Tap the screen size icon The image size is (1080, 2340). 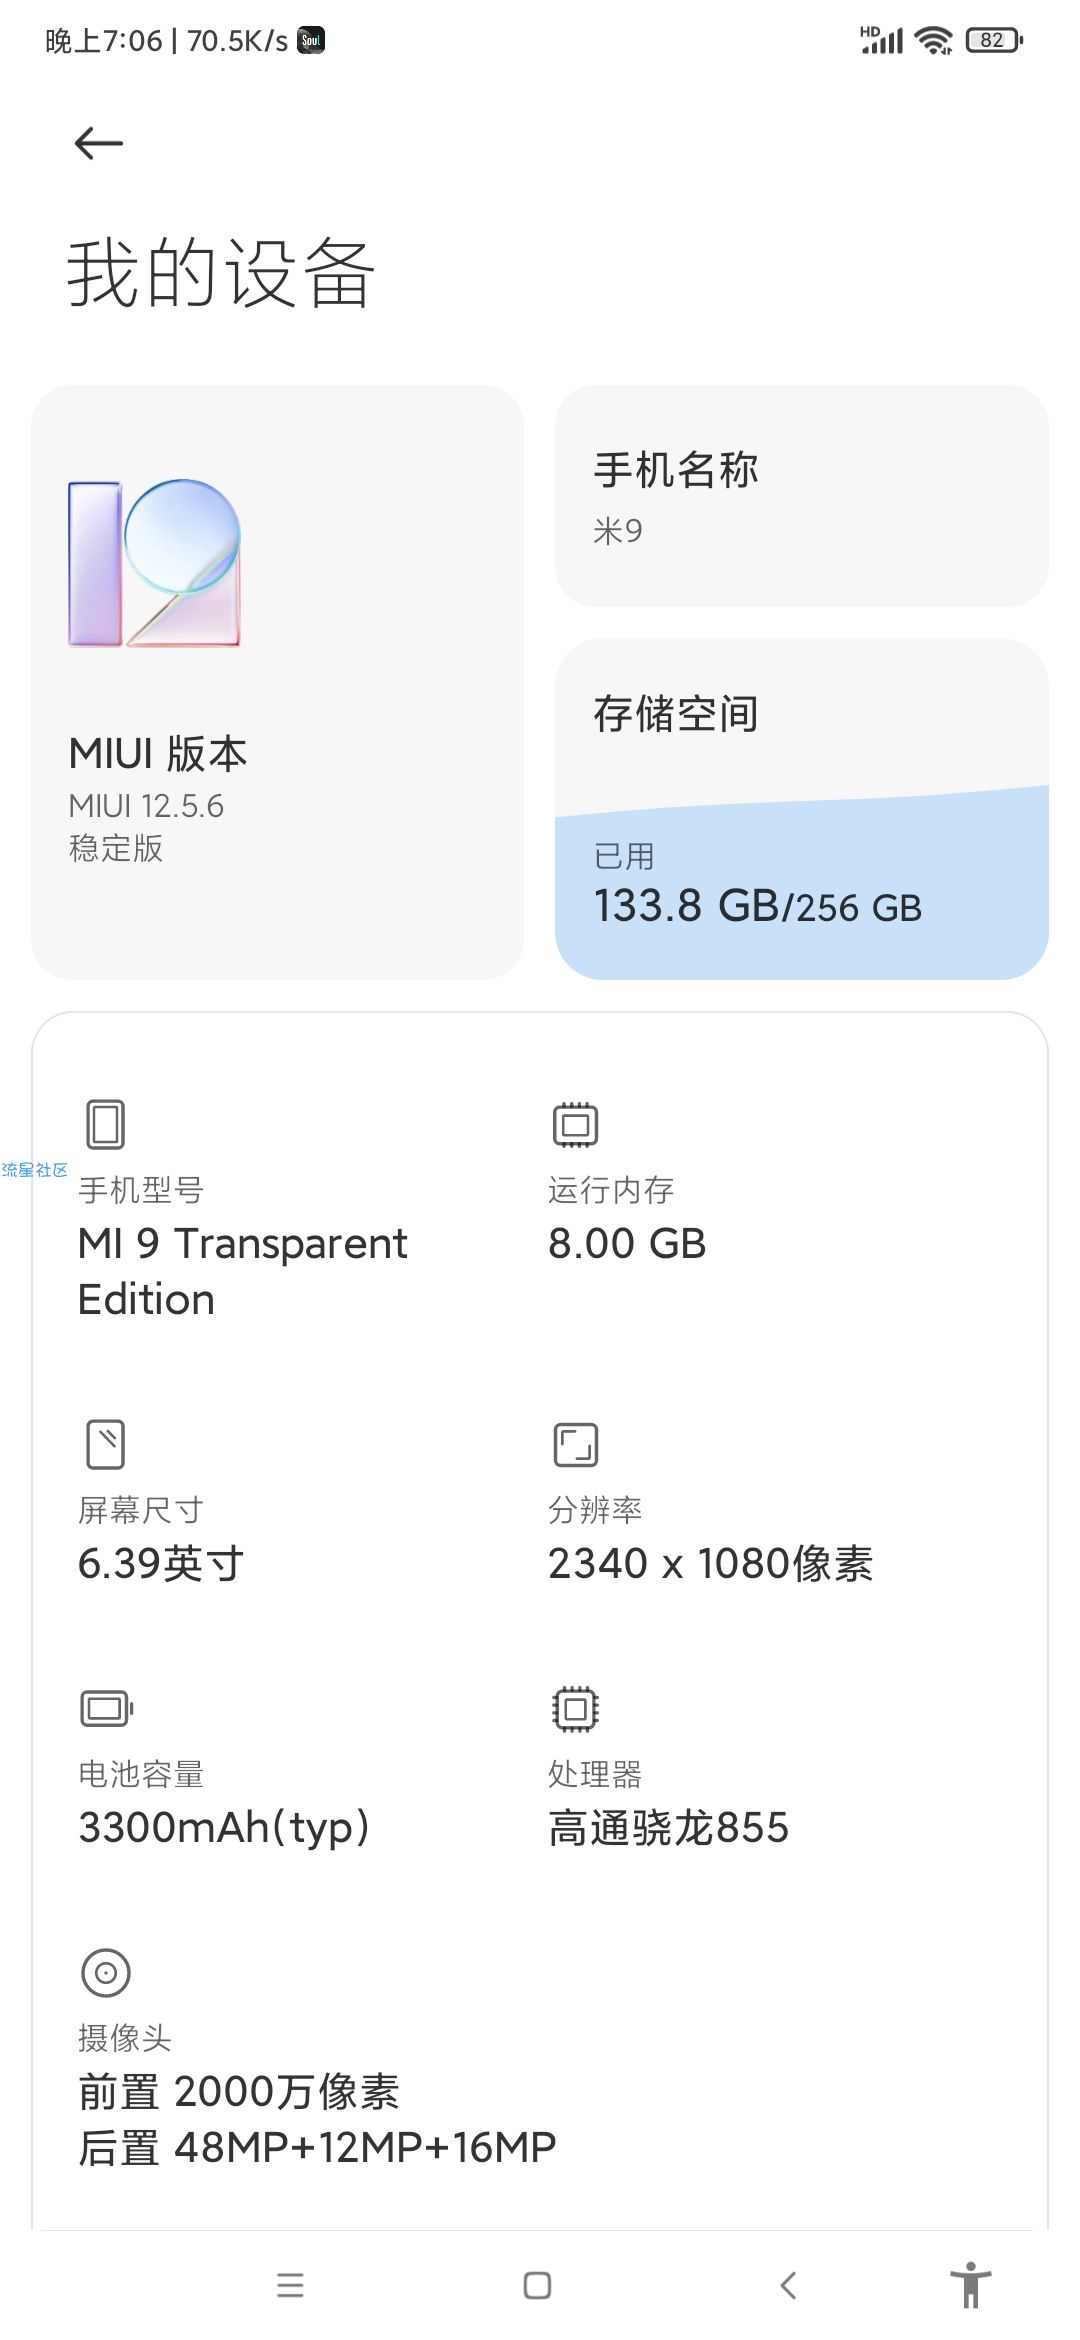click(x=105, y=1444)
